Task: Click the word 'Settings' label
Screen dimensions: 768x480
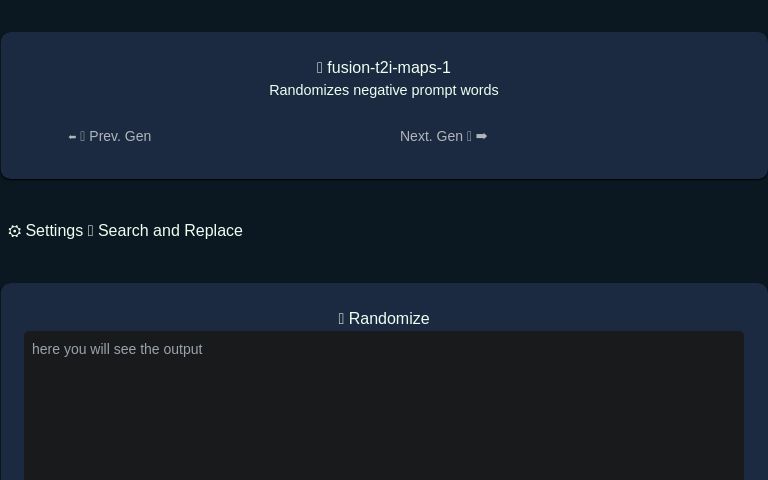Action: [x=54, y=231]
